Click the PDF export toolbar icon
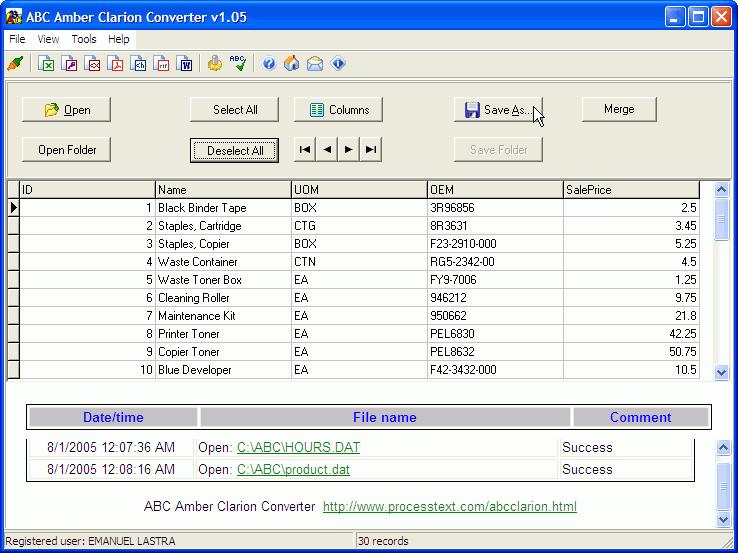The width and height of the screenshot is (738, 553). click(116, 64)
